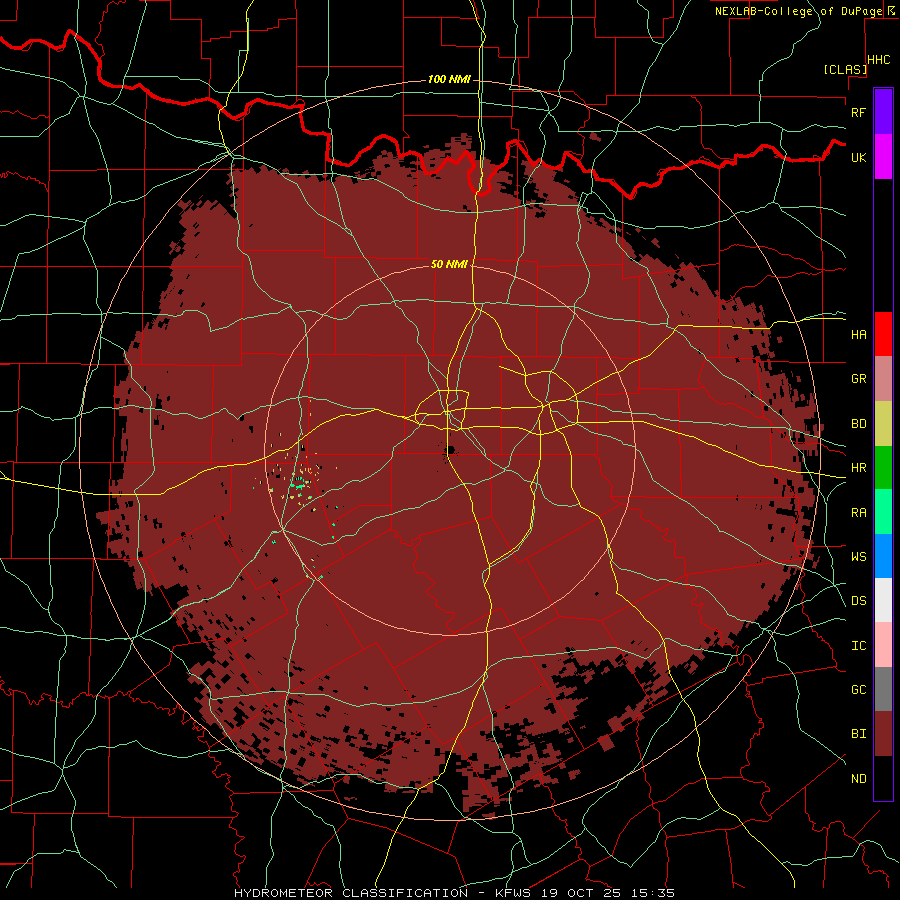
Task: Click the 15:35 timestamp in footer
Action: coord(651,893)
